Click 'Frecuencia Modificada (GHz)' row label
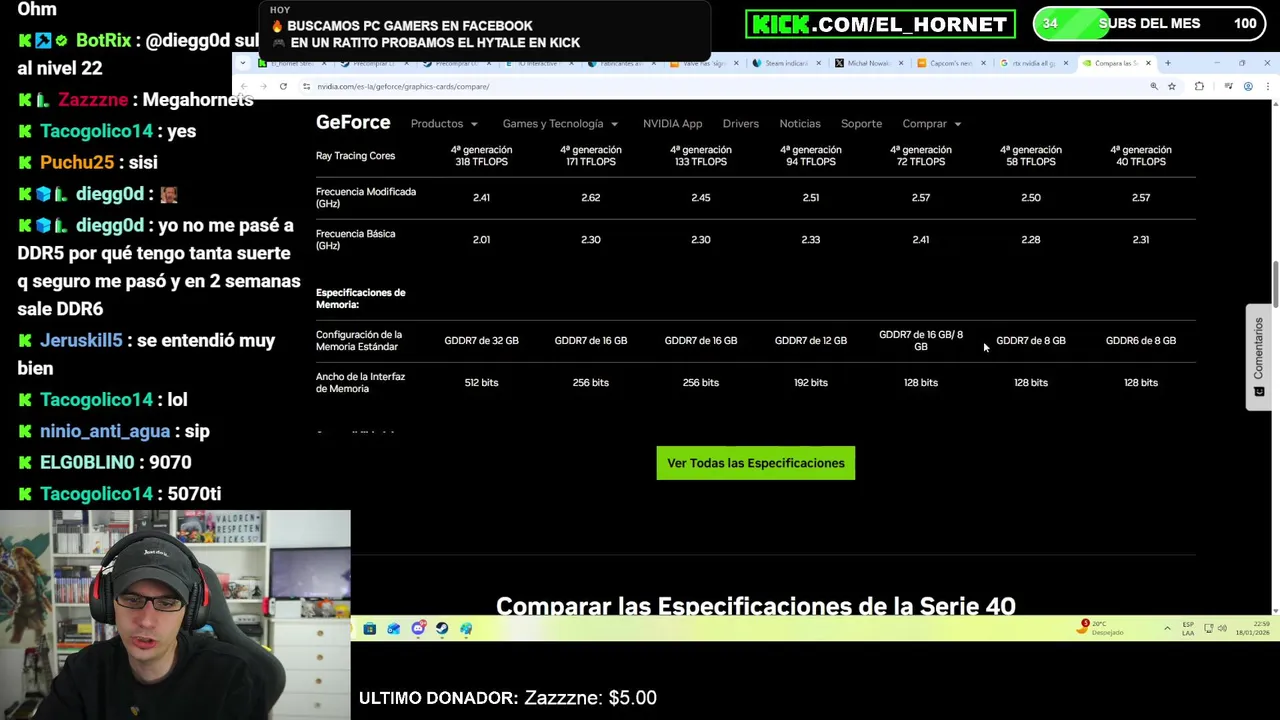 click(365, 198)
